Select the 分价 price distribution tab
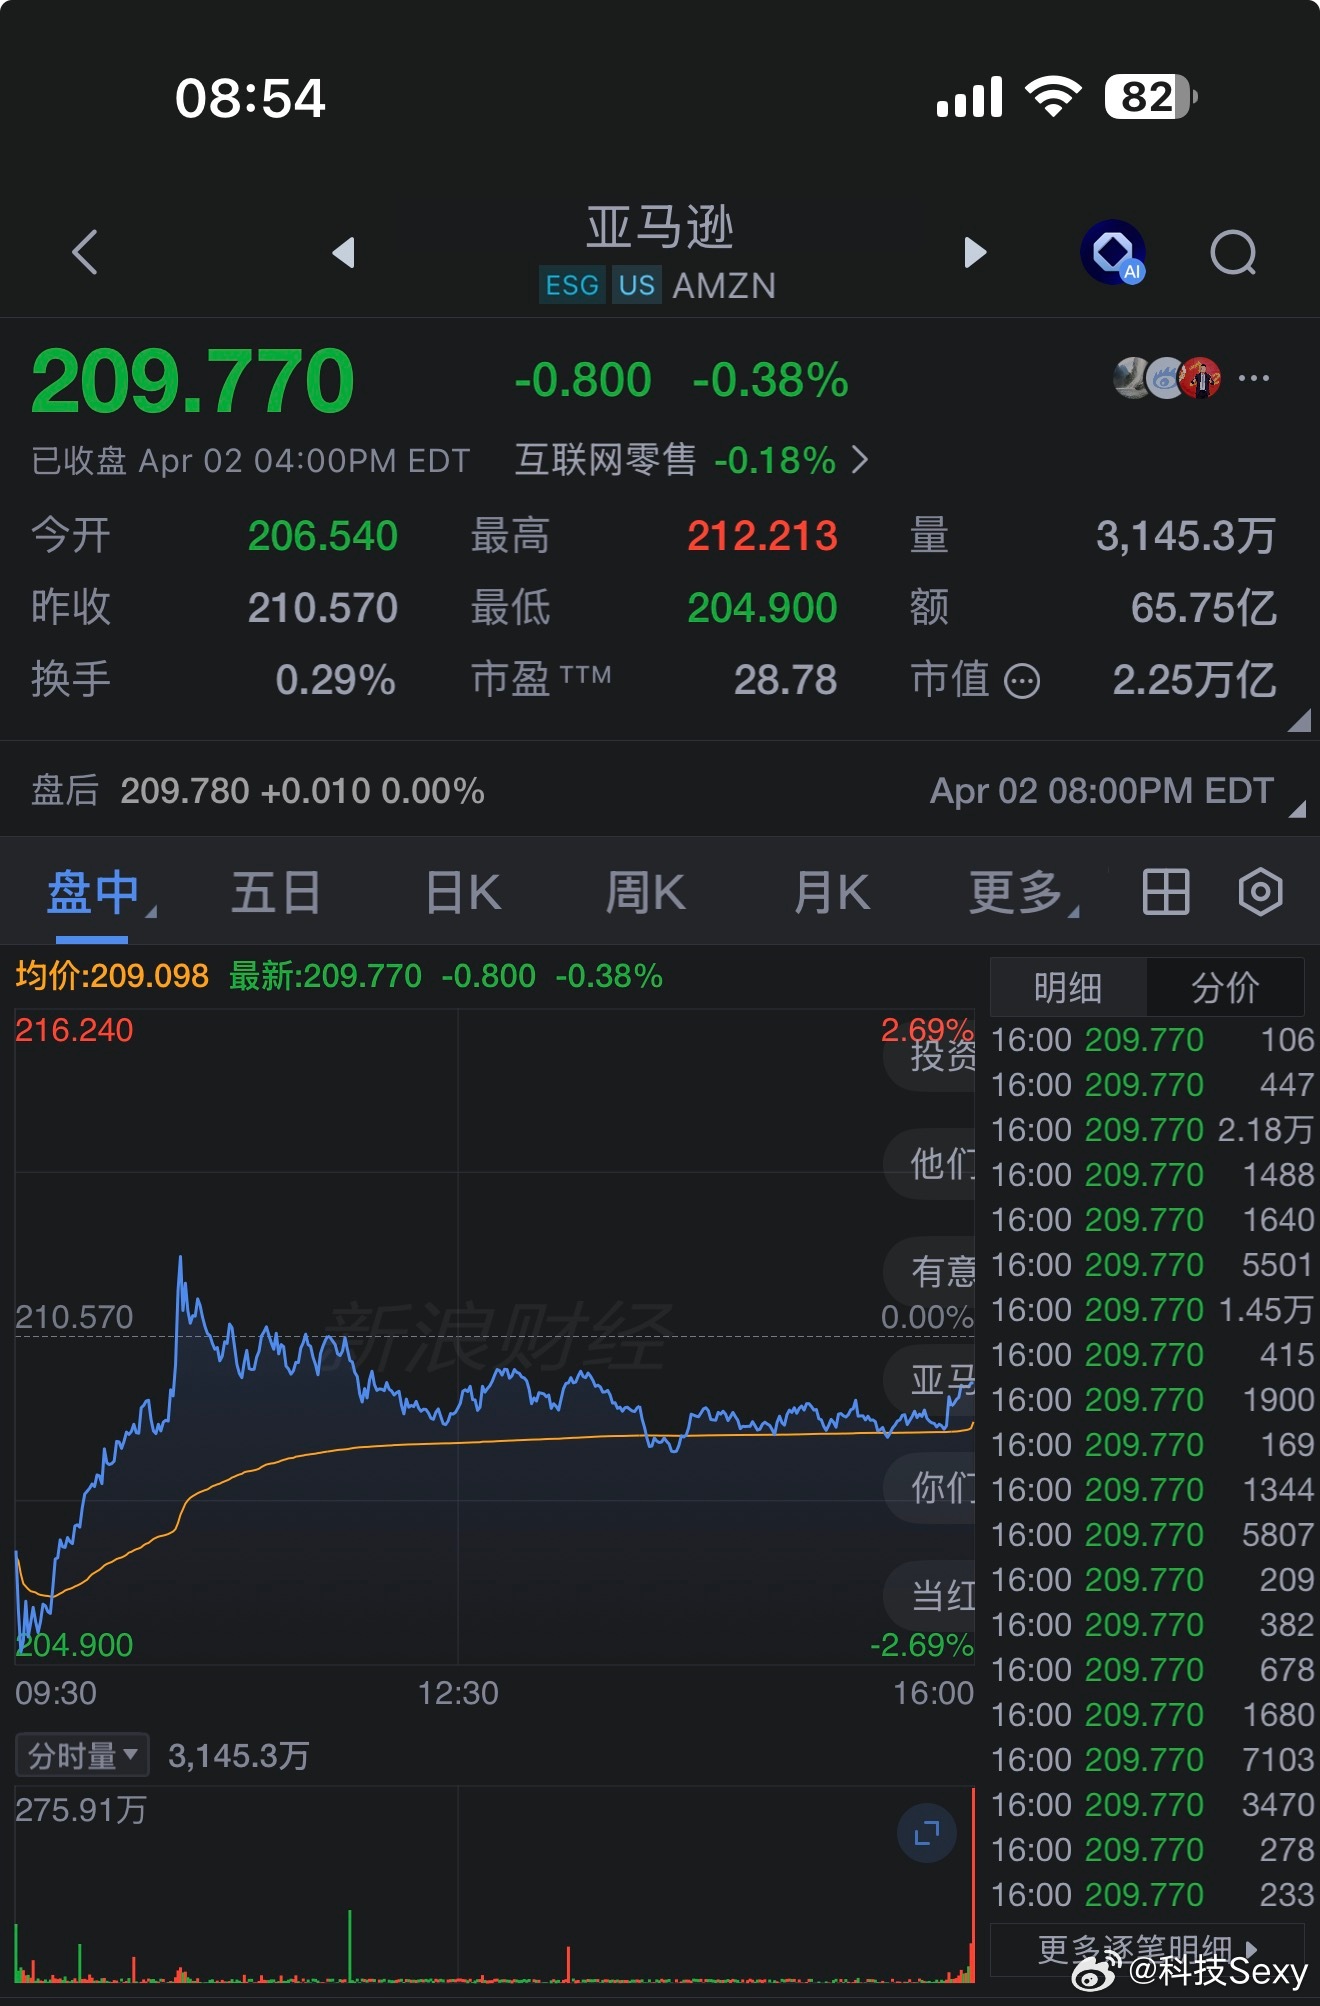The image size is (1320, 2006). pyautogui.click(x=1225, y=988)
